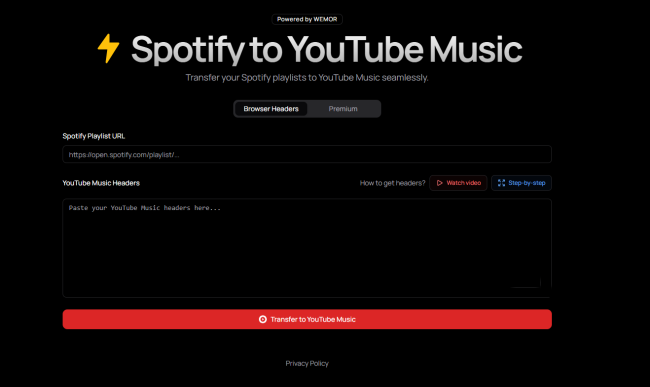Click the 'YouTube Music Headers' label
650x387 pixels.
(101, 183)
